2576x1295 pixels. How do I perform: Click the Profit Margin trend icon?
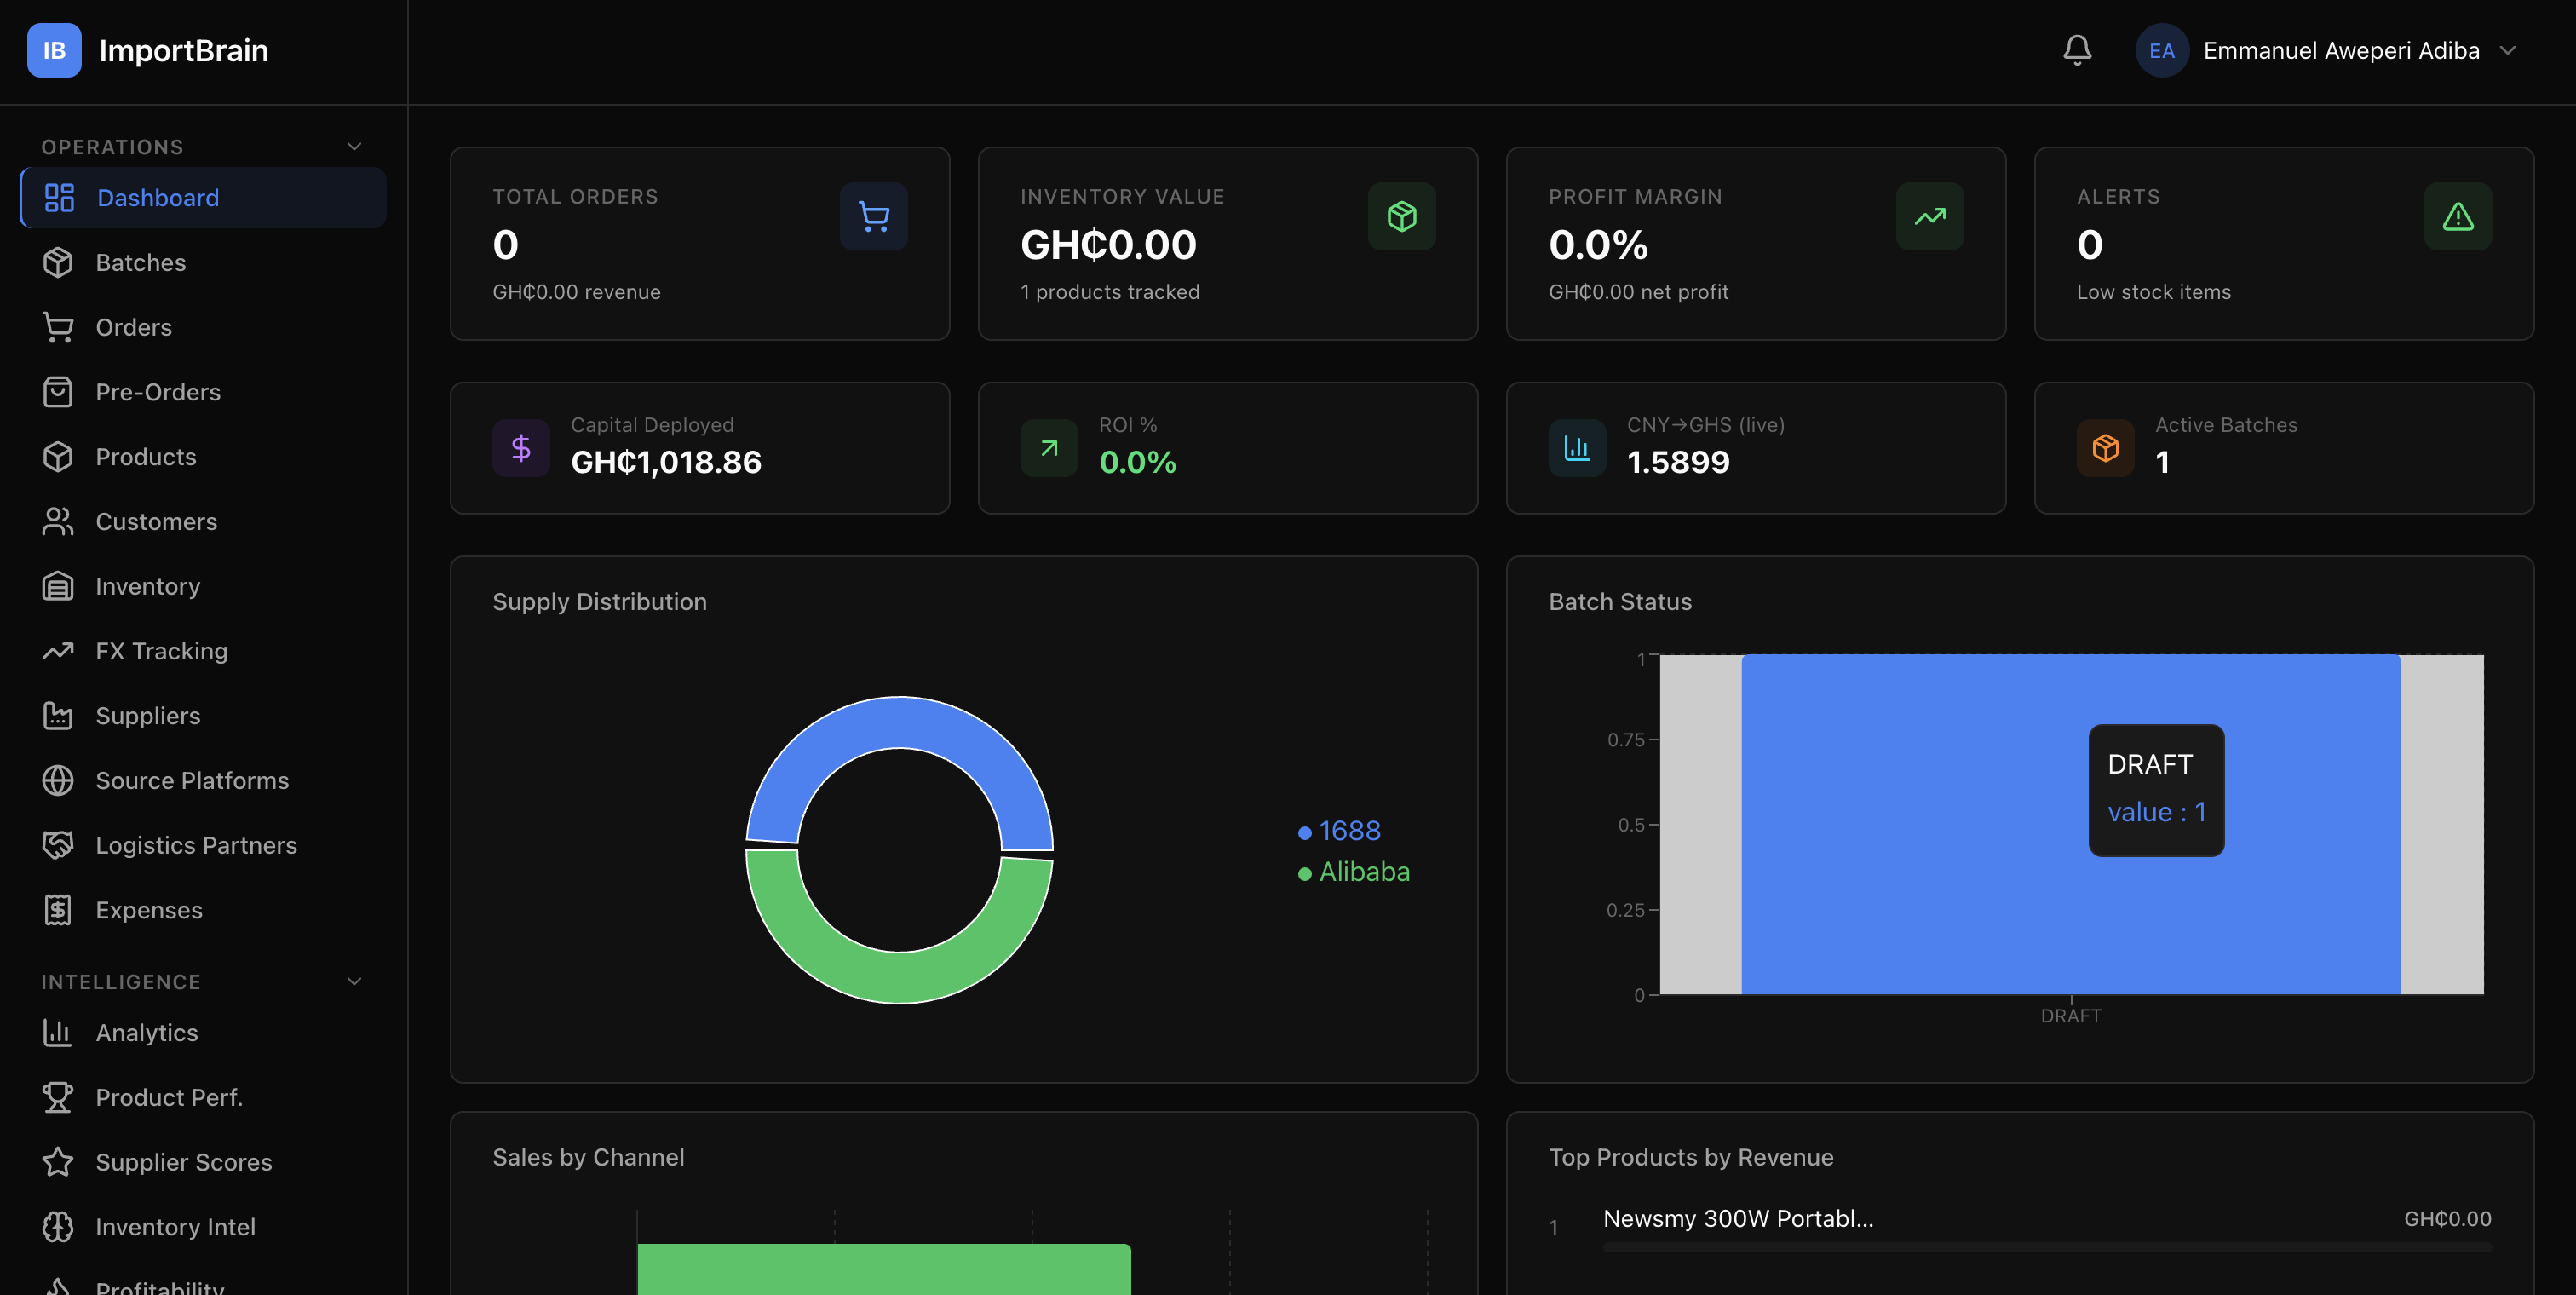(1930, 216)
